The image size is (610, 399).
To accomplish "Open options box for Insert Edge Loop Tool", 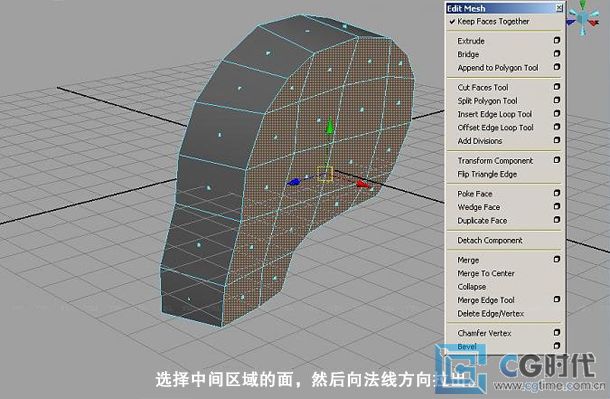I will [557, 114].
